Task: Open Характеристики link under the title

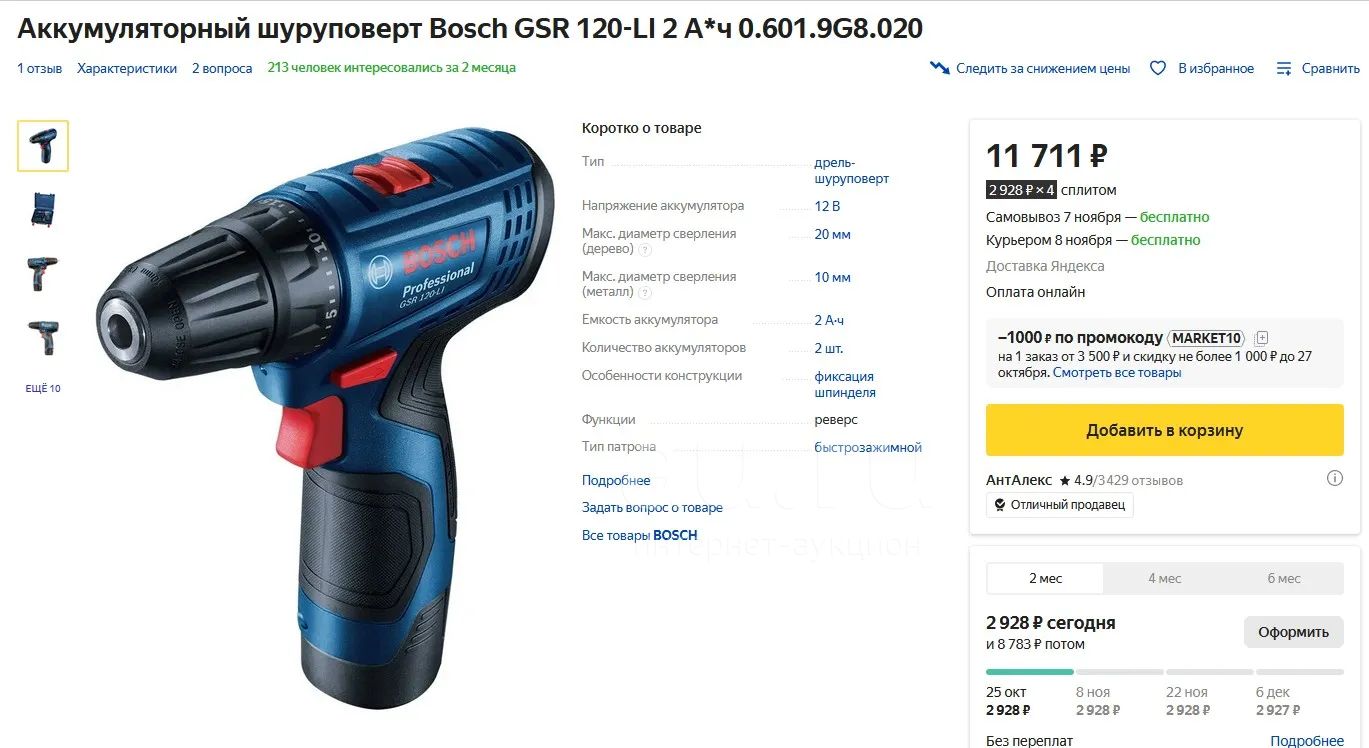Action: click(127, 68)
